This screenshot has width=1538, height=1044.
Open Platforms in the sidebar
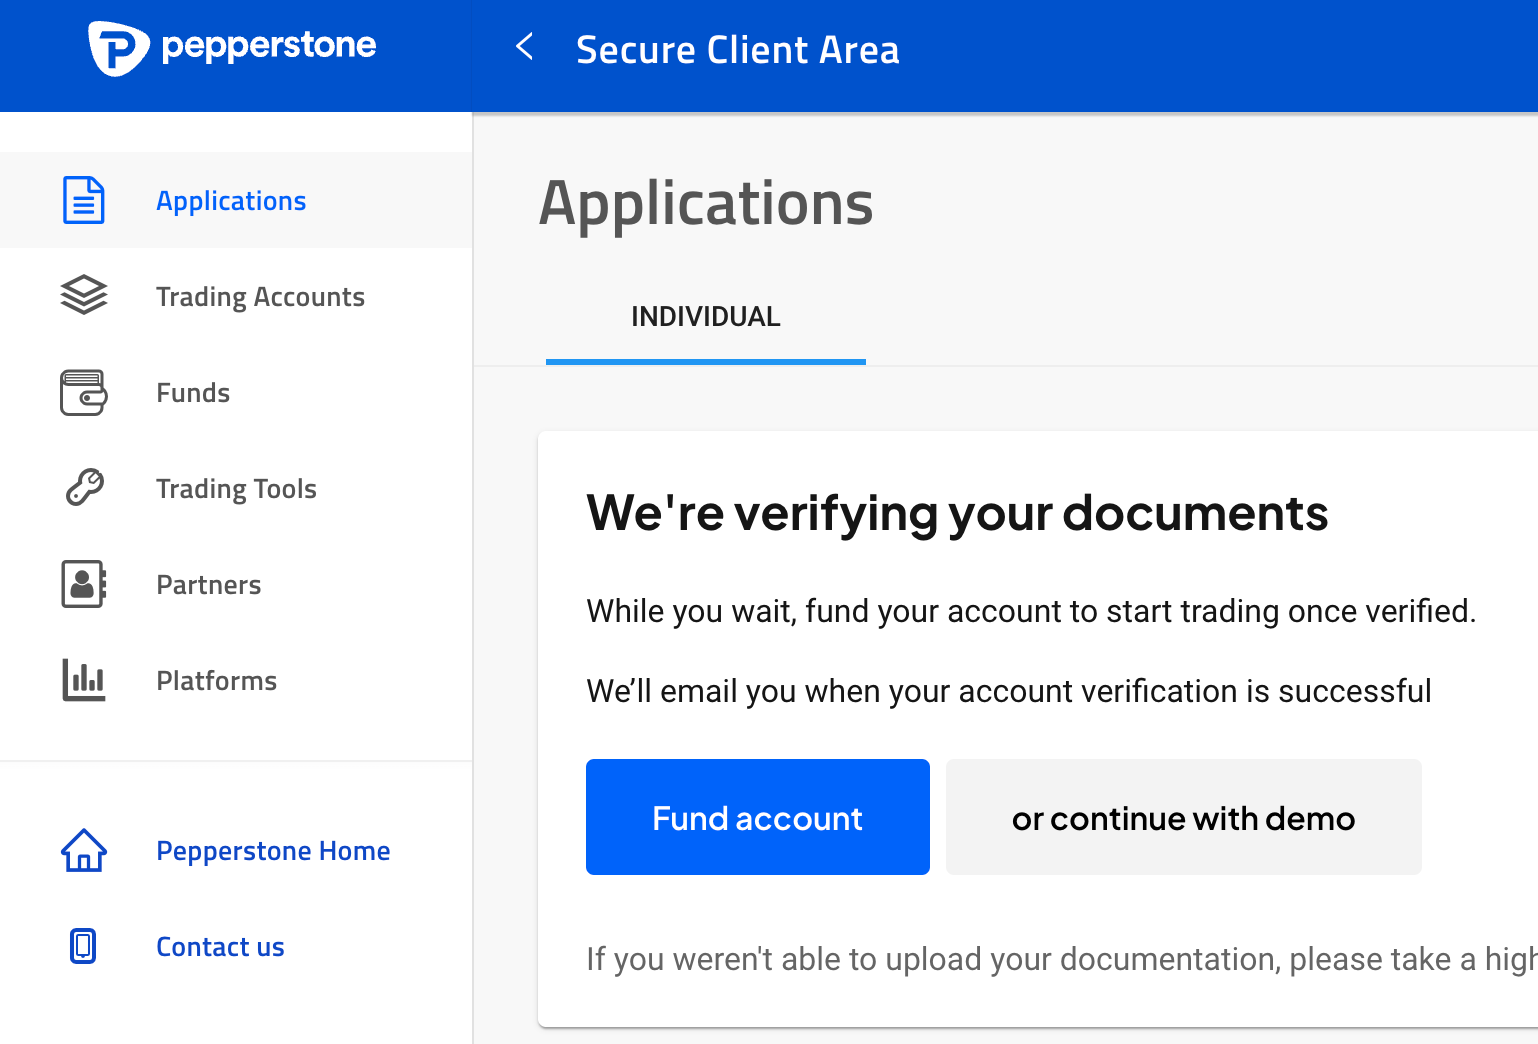coord(236,680)
